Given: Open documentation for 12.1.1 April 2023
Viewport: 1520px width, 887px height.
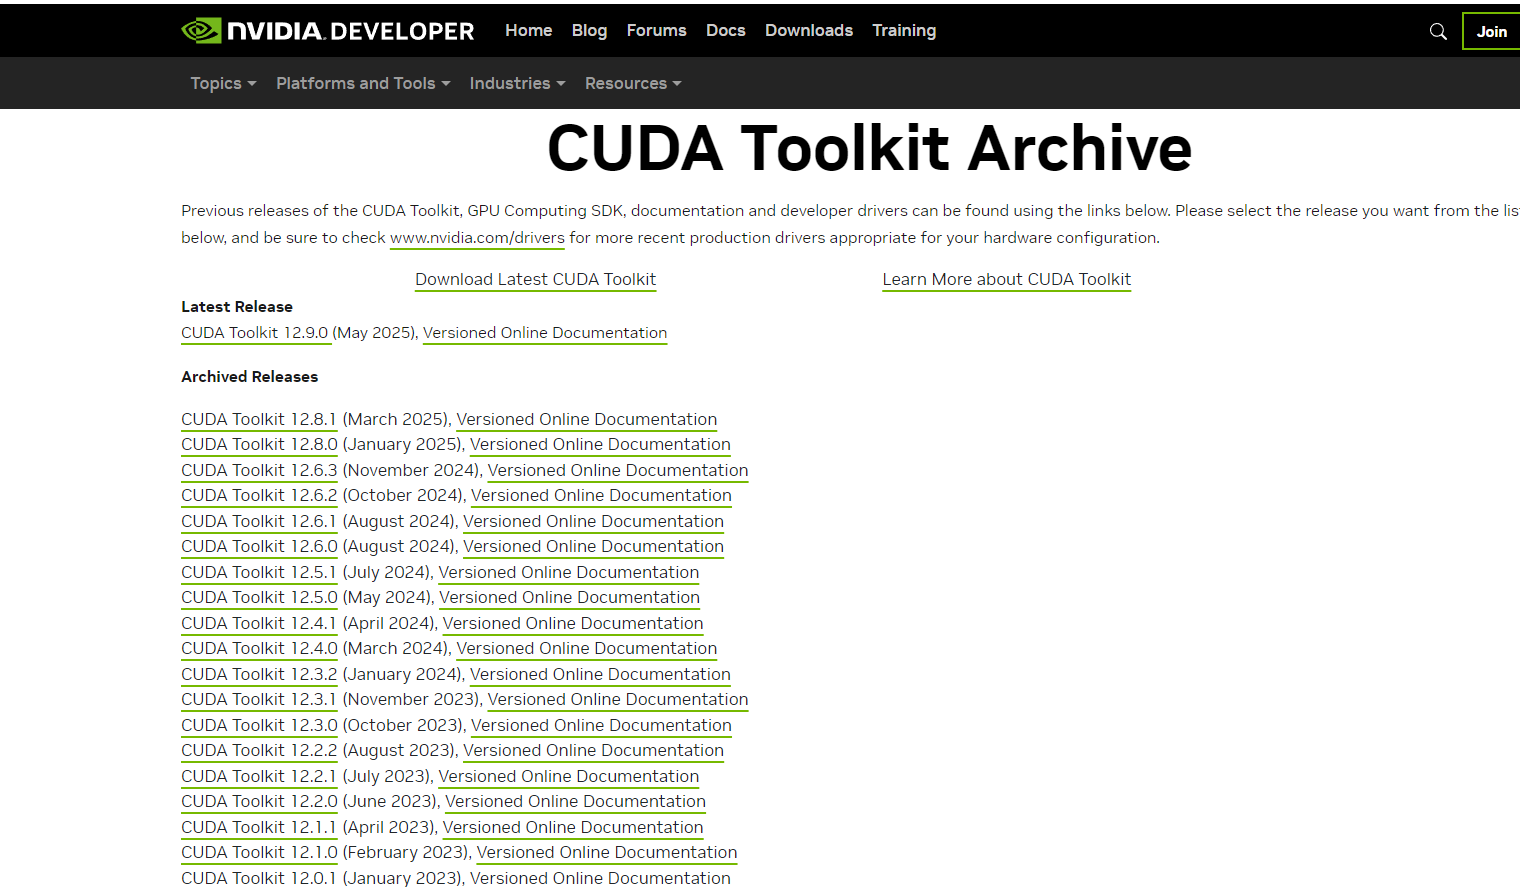Looking at the screenshot, I should (573, 827).
